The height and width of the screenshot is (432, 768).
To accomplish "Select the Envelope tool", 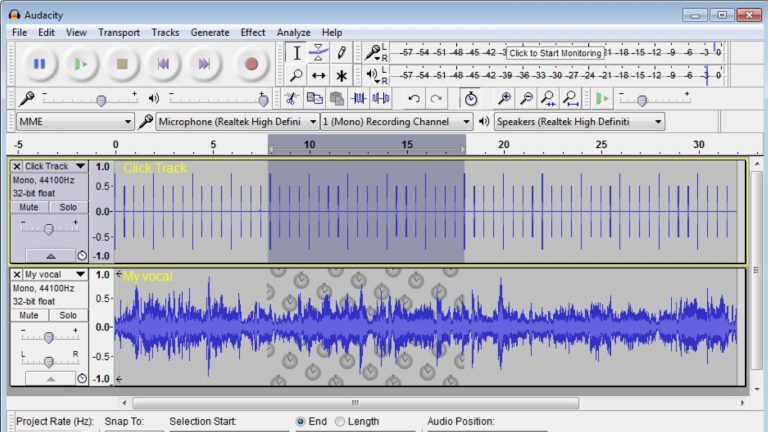I will tap(318, 53).
